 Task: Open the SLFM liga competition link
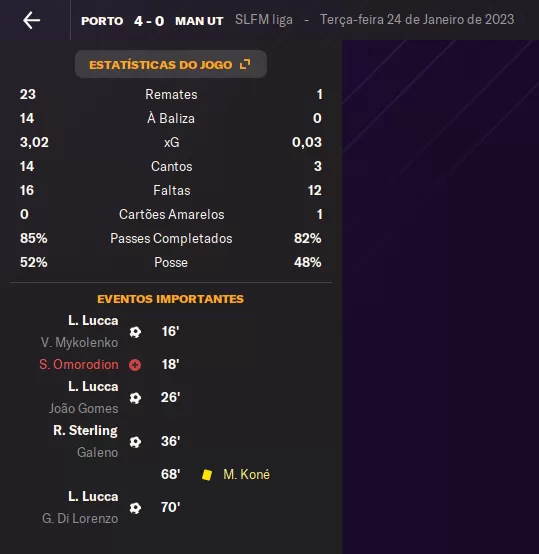[264, 20]
